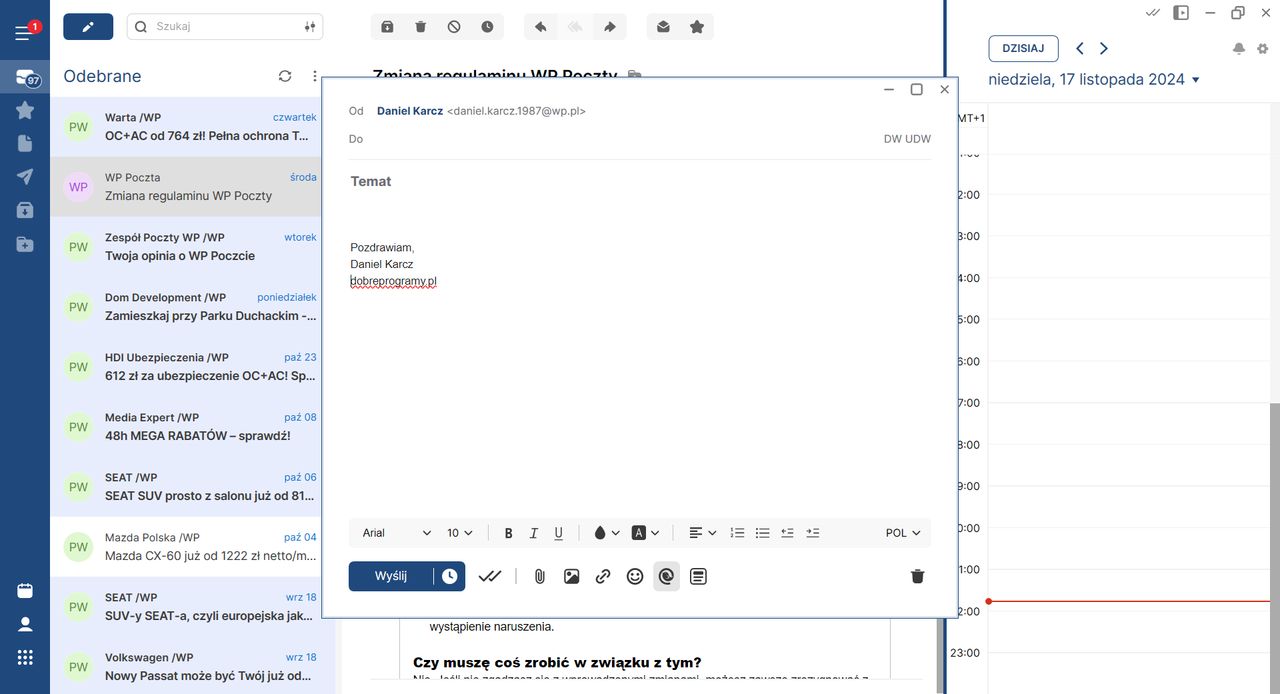Open the text highlight color dropdown
1280x694 pixels.
(646, 533)
